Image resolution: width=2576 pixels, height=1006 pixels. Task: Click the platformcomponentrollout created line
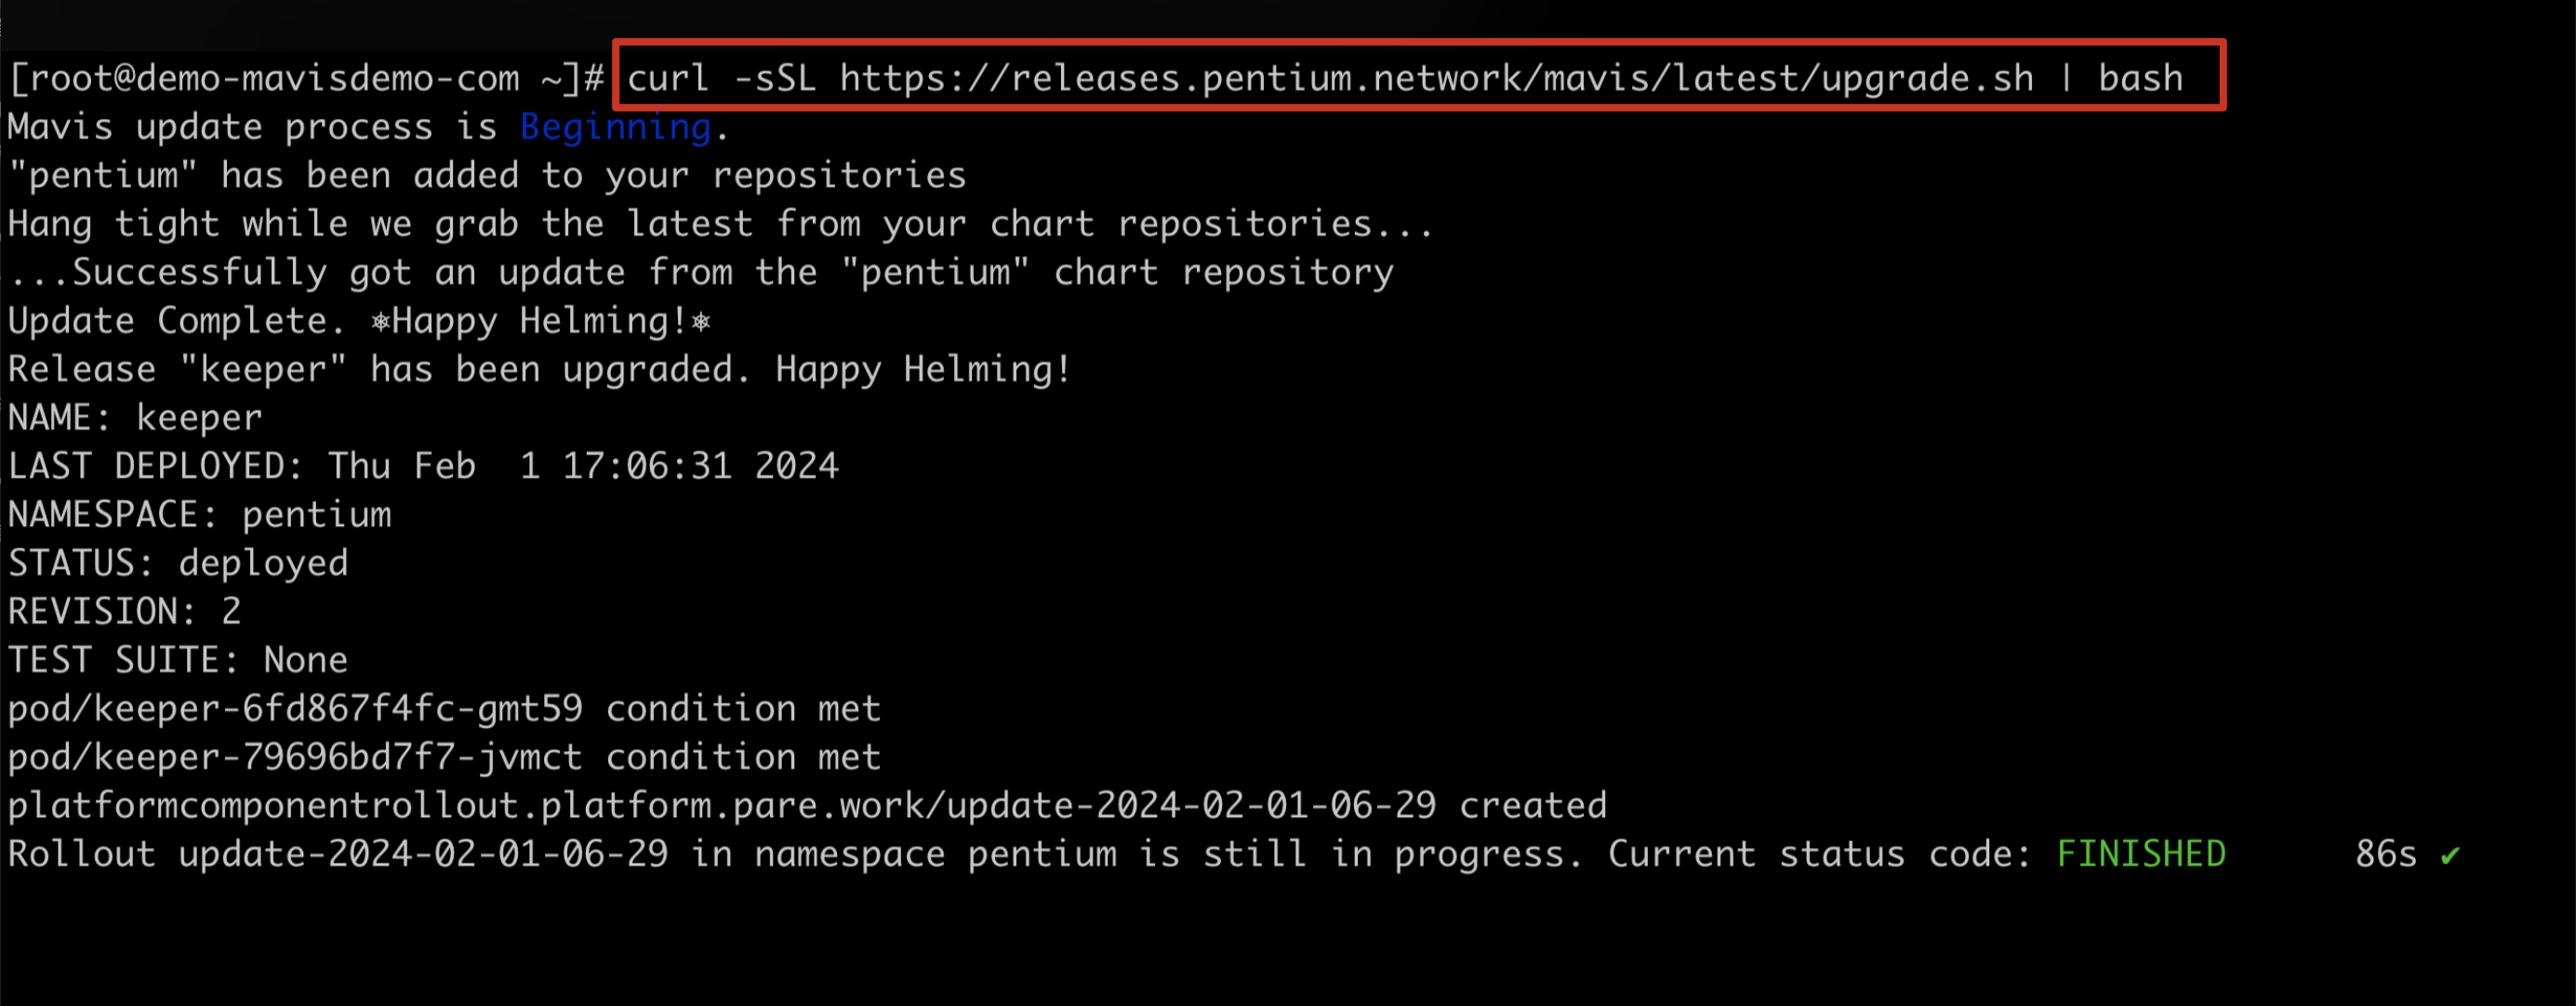coord(807,806)
